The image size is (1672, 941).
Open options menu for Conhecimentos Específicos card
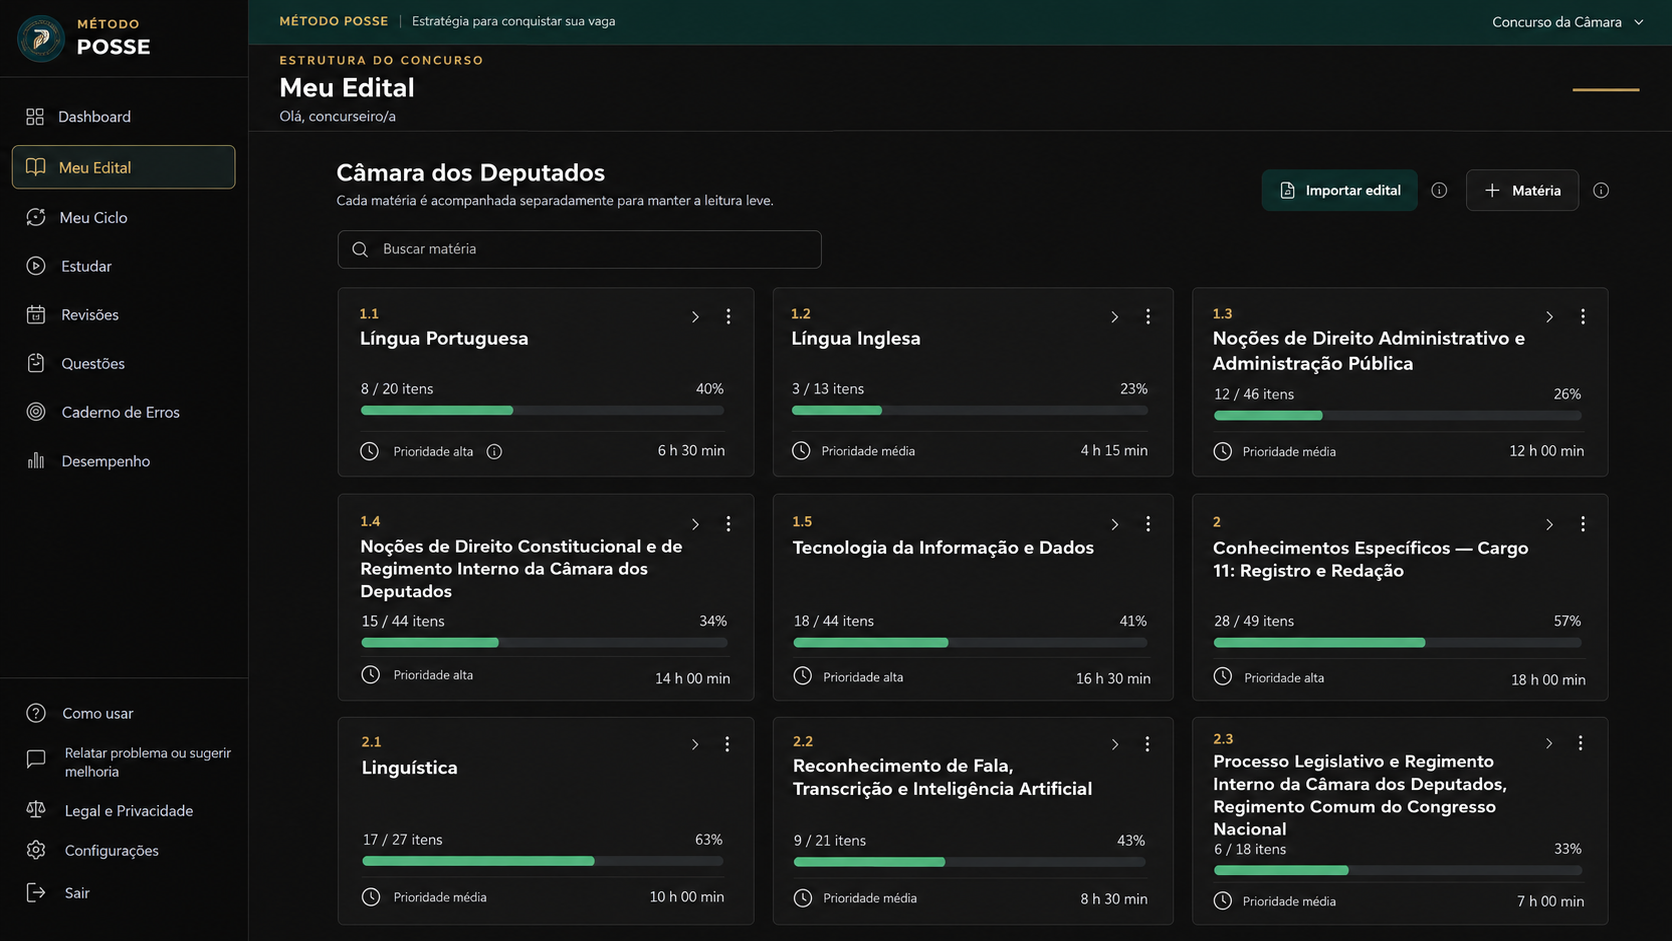(x=1582, y=524)
